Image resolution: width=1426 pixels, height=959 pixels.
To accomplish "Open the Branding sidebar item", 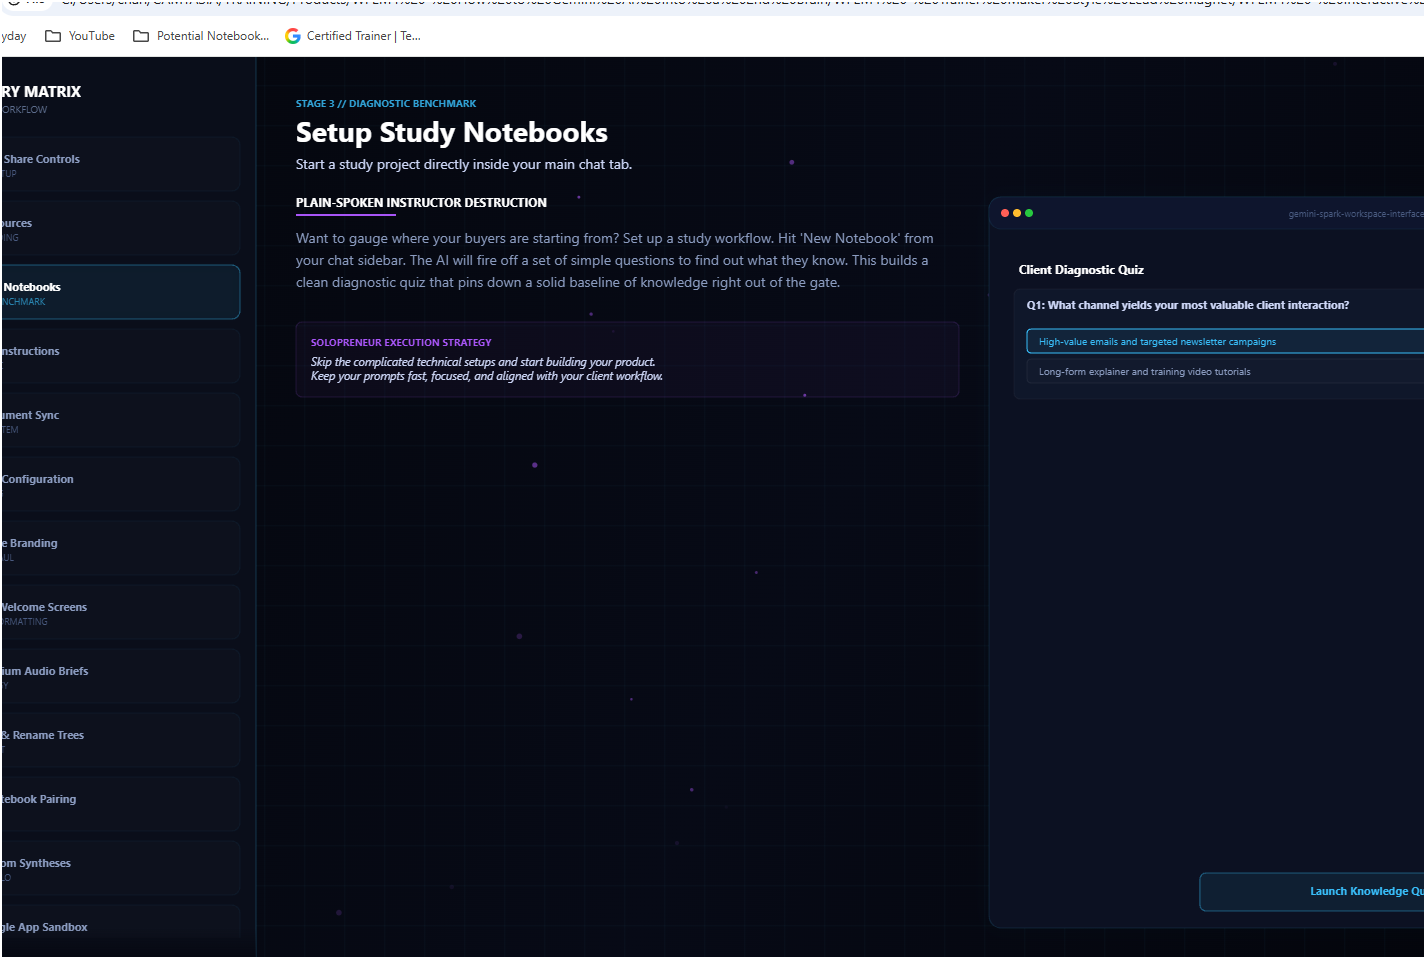I will click(x=120, y=548).
